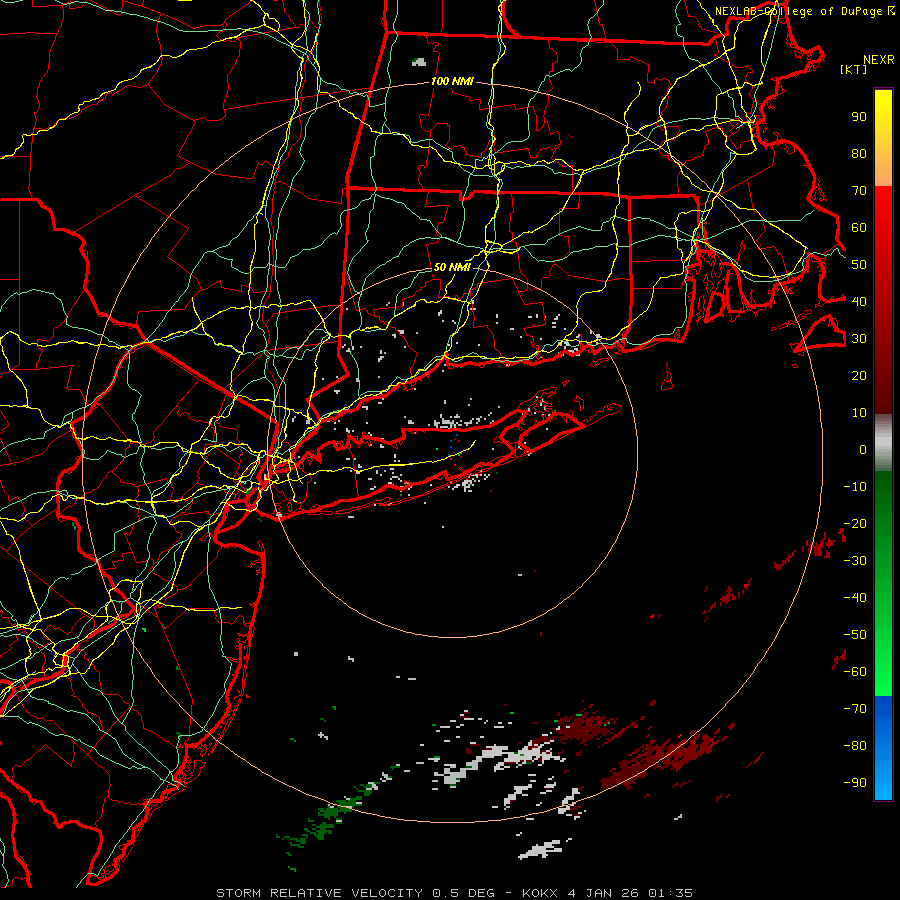This screenshot has width=900, height=900.
Task: Click the -50 value on velocity scale
Action: click(855, 635)
